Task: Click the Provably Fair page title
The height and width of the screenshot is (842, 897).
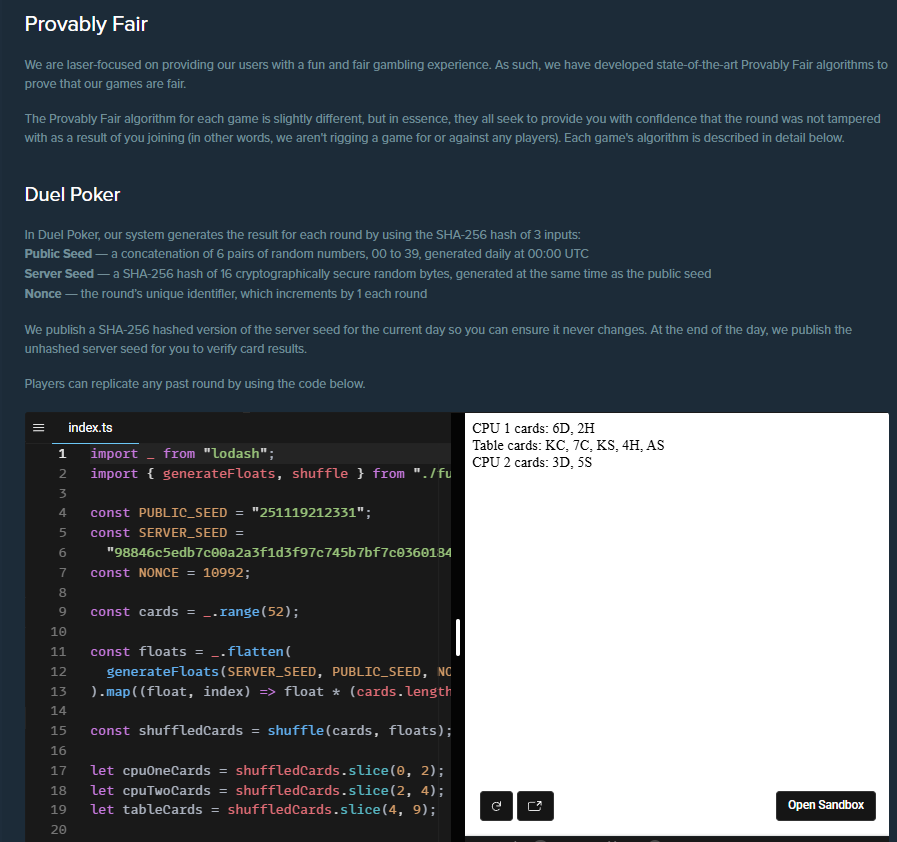Action: pyautogui.click(x=85, y=23)
